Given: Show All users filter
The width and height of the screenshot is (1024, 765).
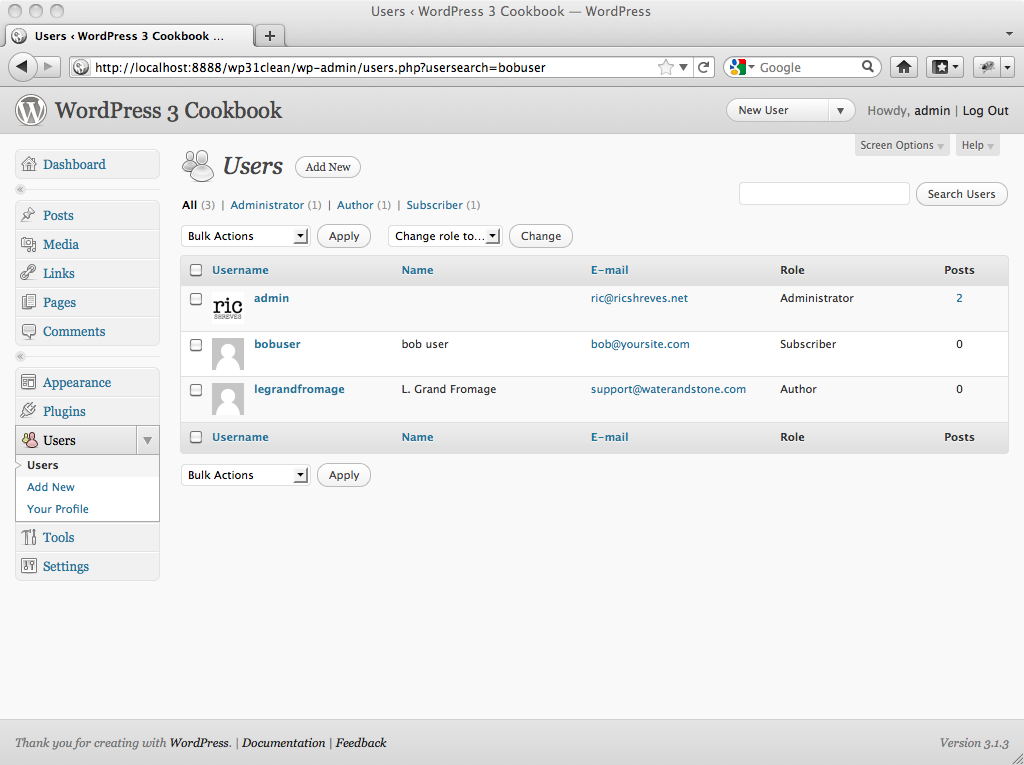Looking at the screenshot, I should tap(189, 204).
